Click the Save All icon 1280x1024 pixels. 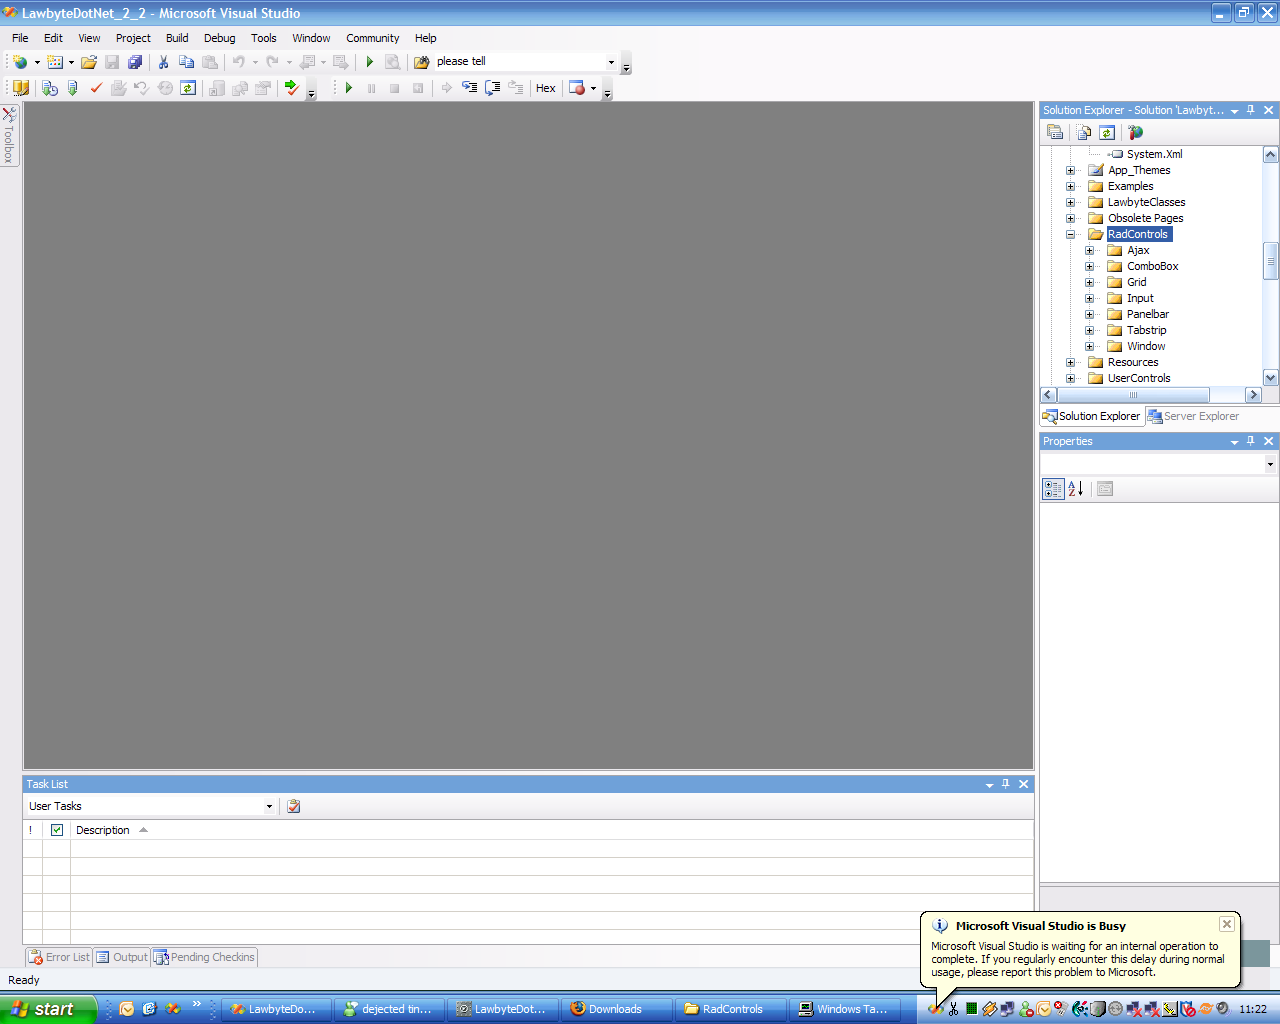click(135, 62)
